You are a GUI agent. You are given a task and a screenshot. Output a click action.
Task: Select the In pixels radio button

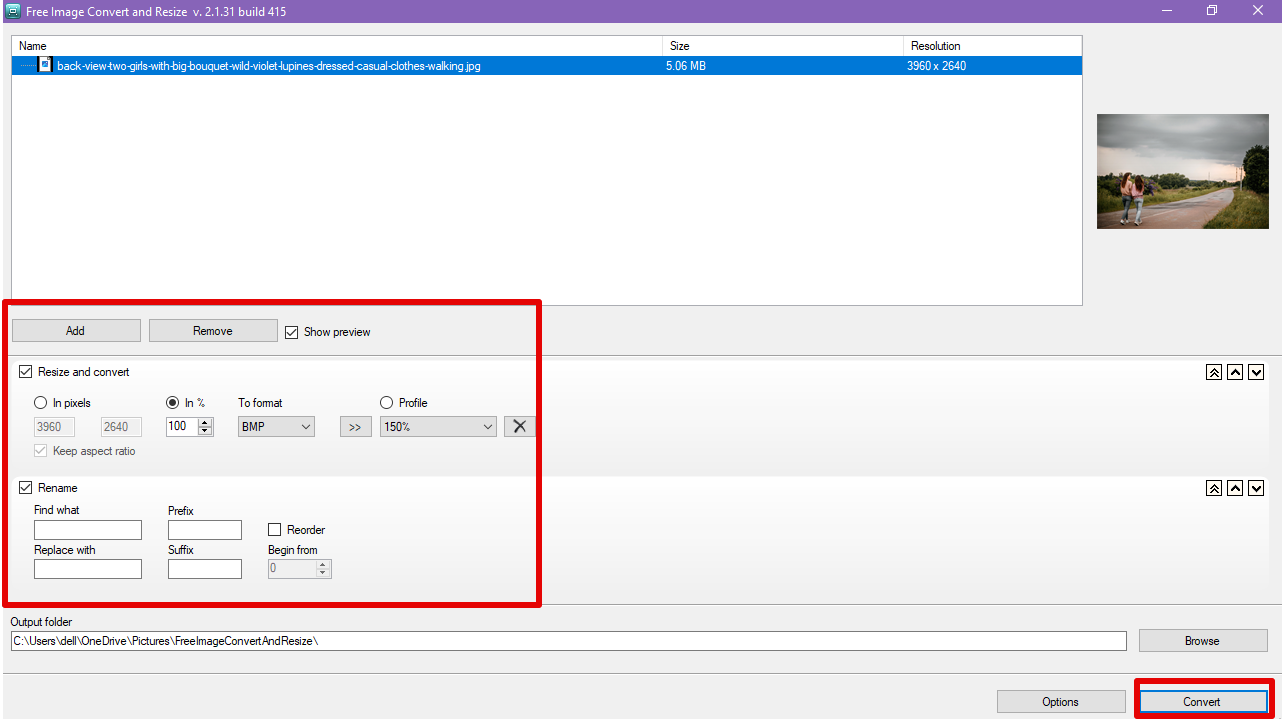click(x=40, y=402)
